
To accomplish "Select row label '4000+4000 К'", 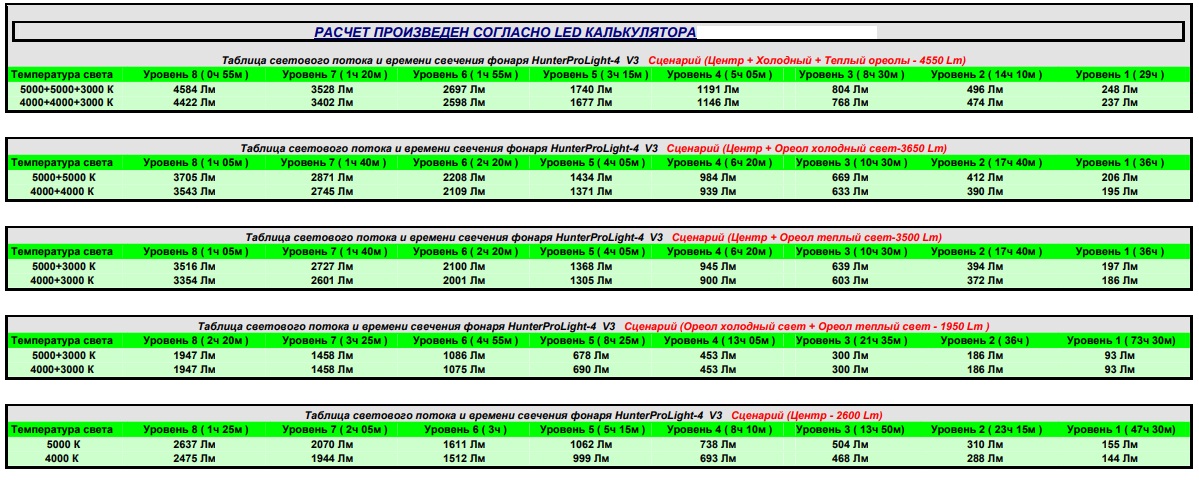I will 63,190.
